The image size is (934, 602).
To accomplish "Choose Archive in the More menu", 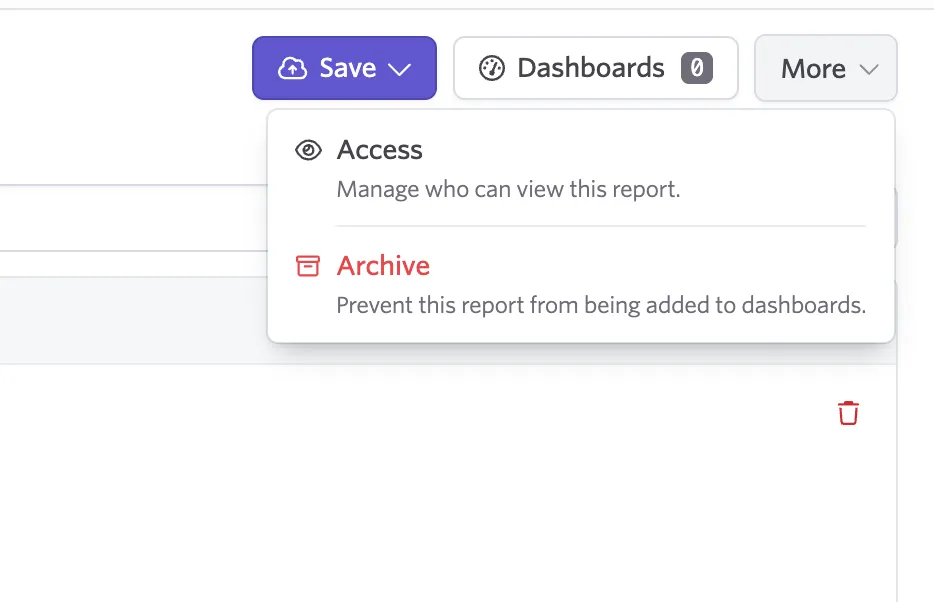I will [581, 285].
